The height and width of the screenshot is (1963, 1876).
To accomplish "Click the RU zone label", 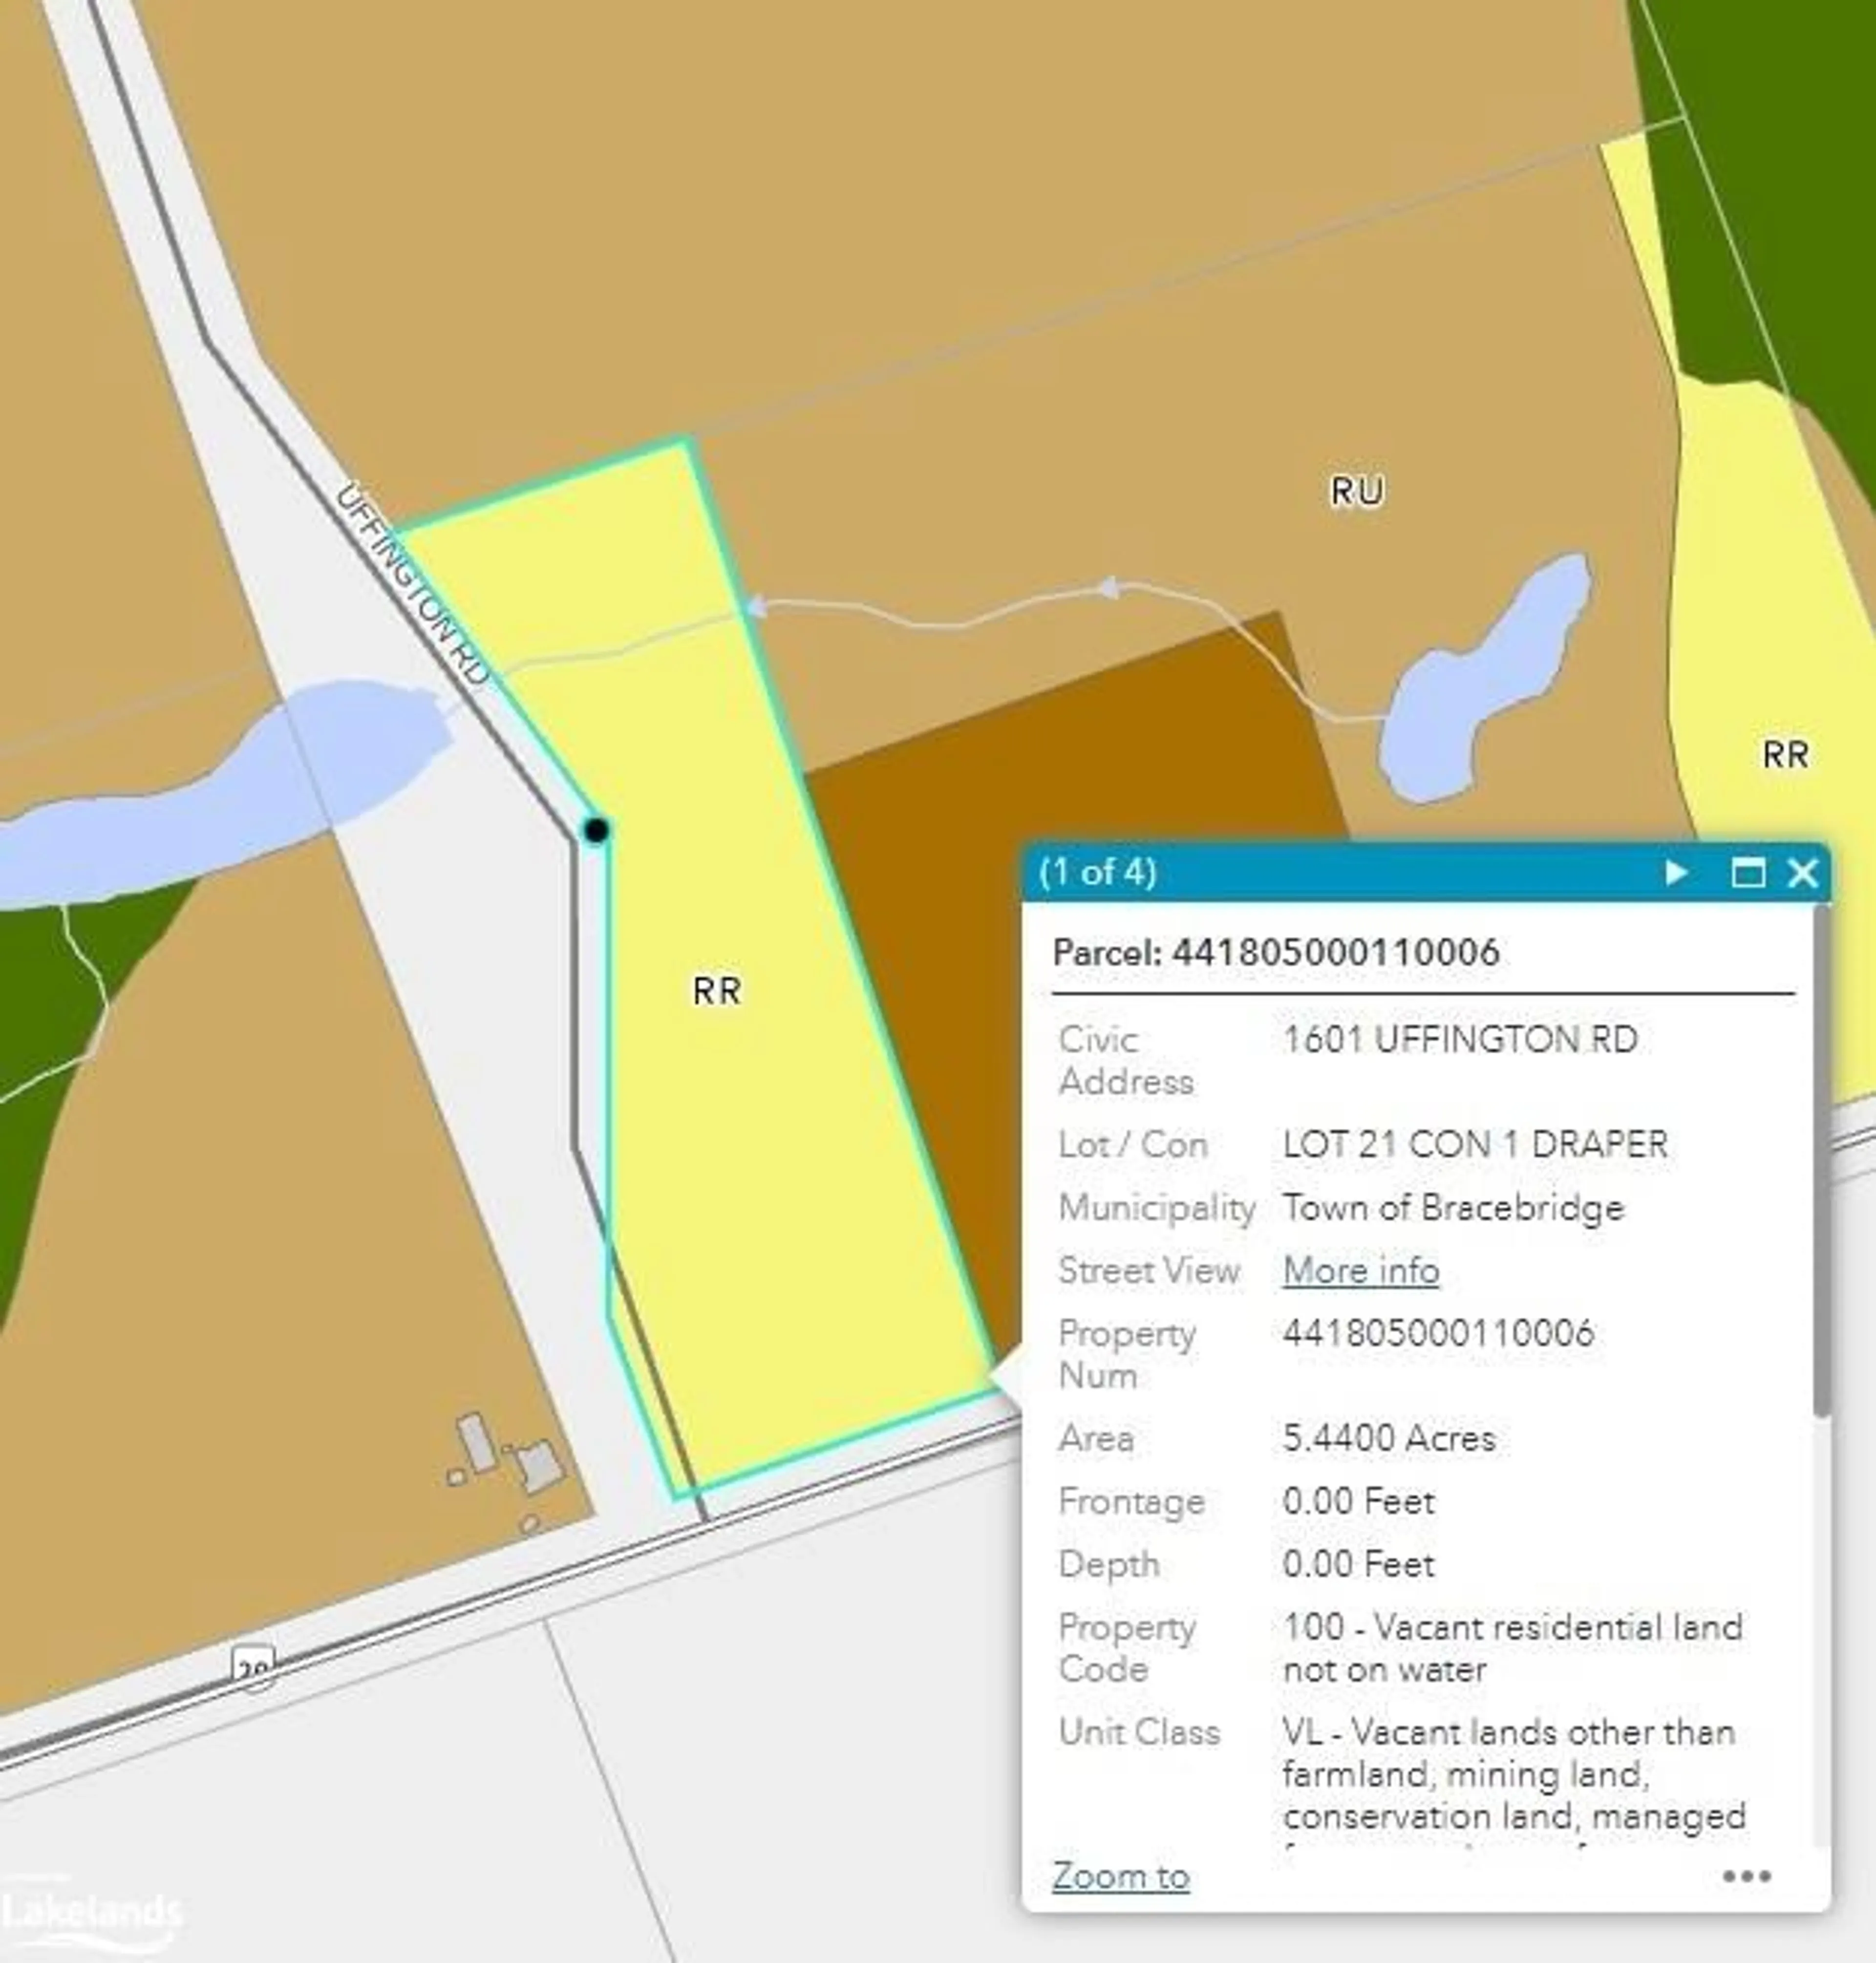I will pos(1357,491).
